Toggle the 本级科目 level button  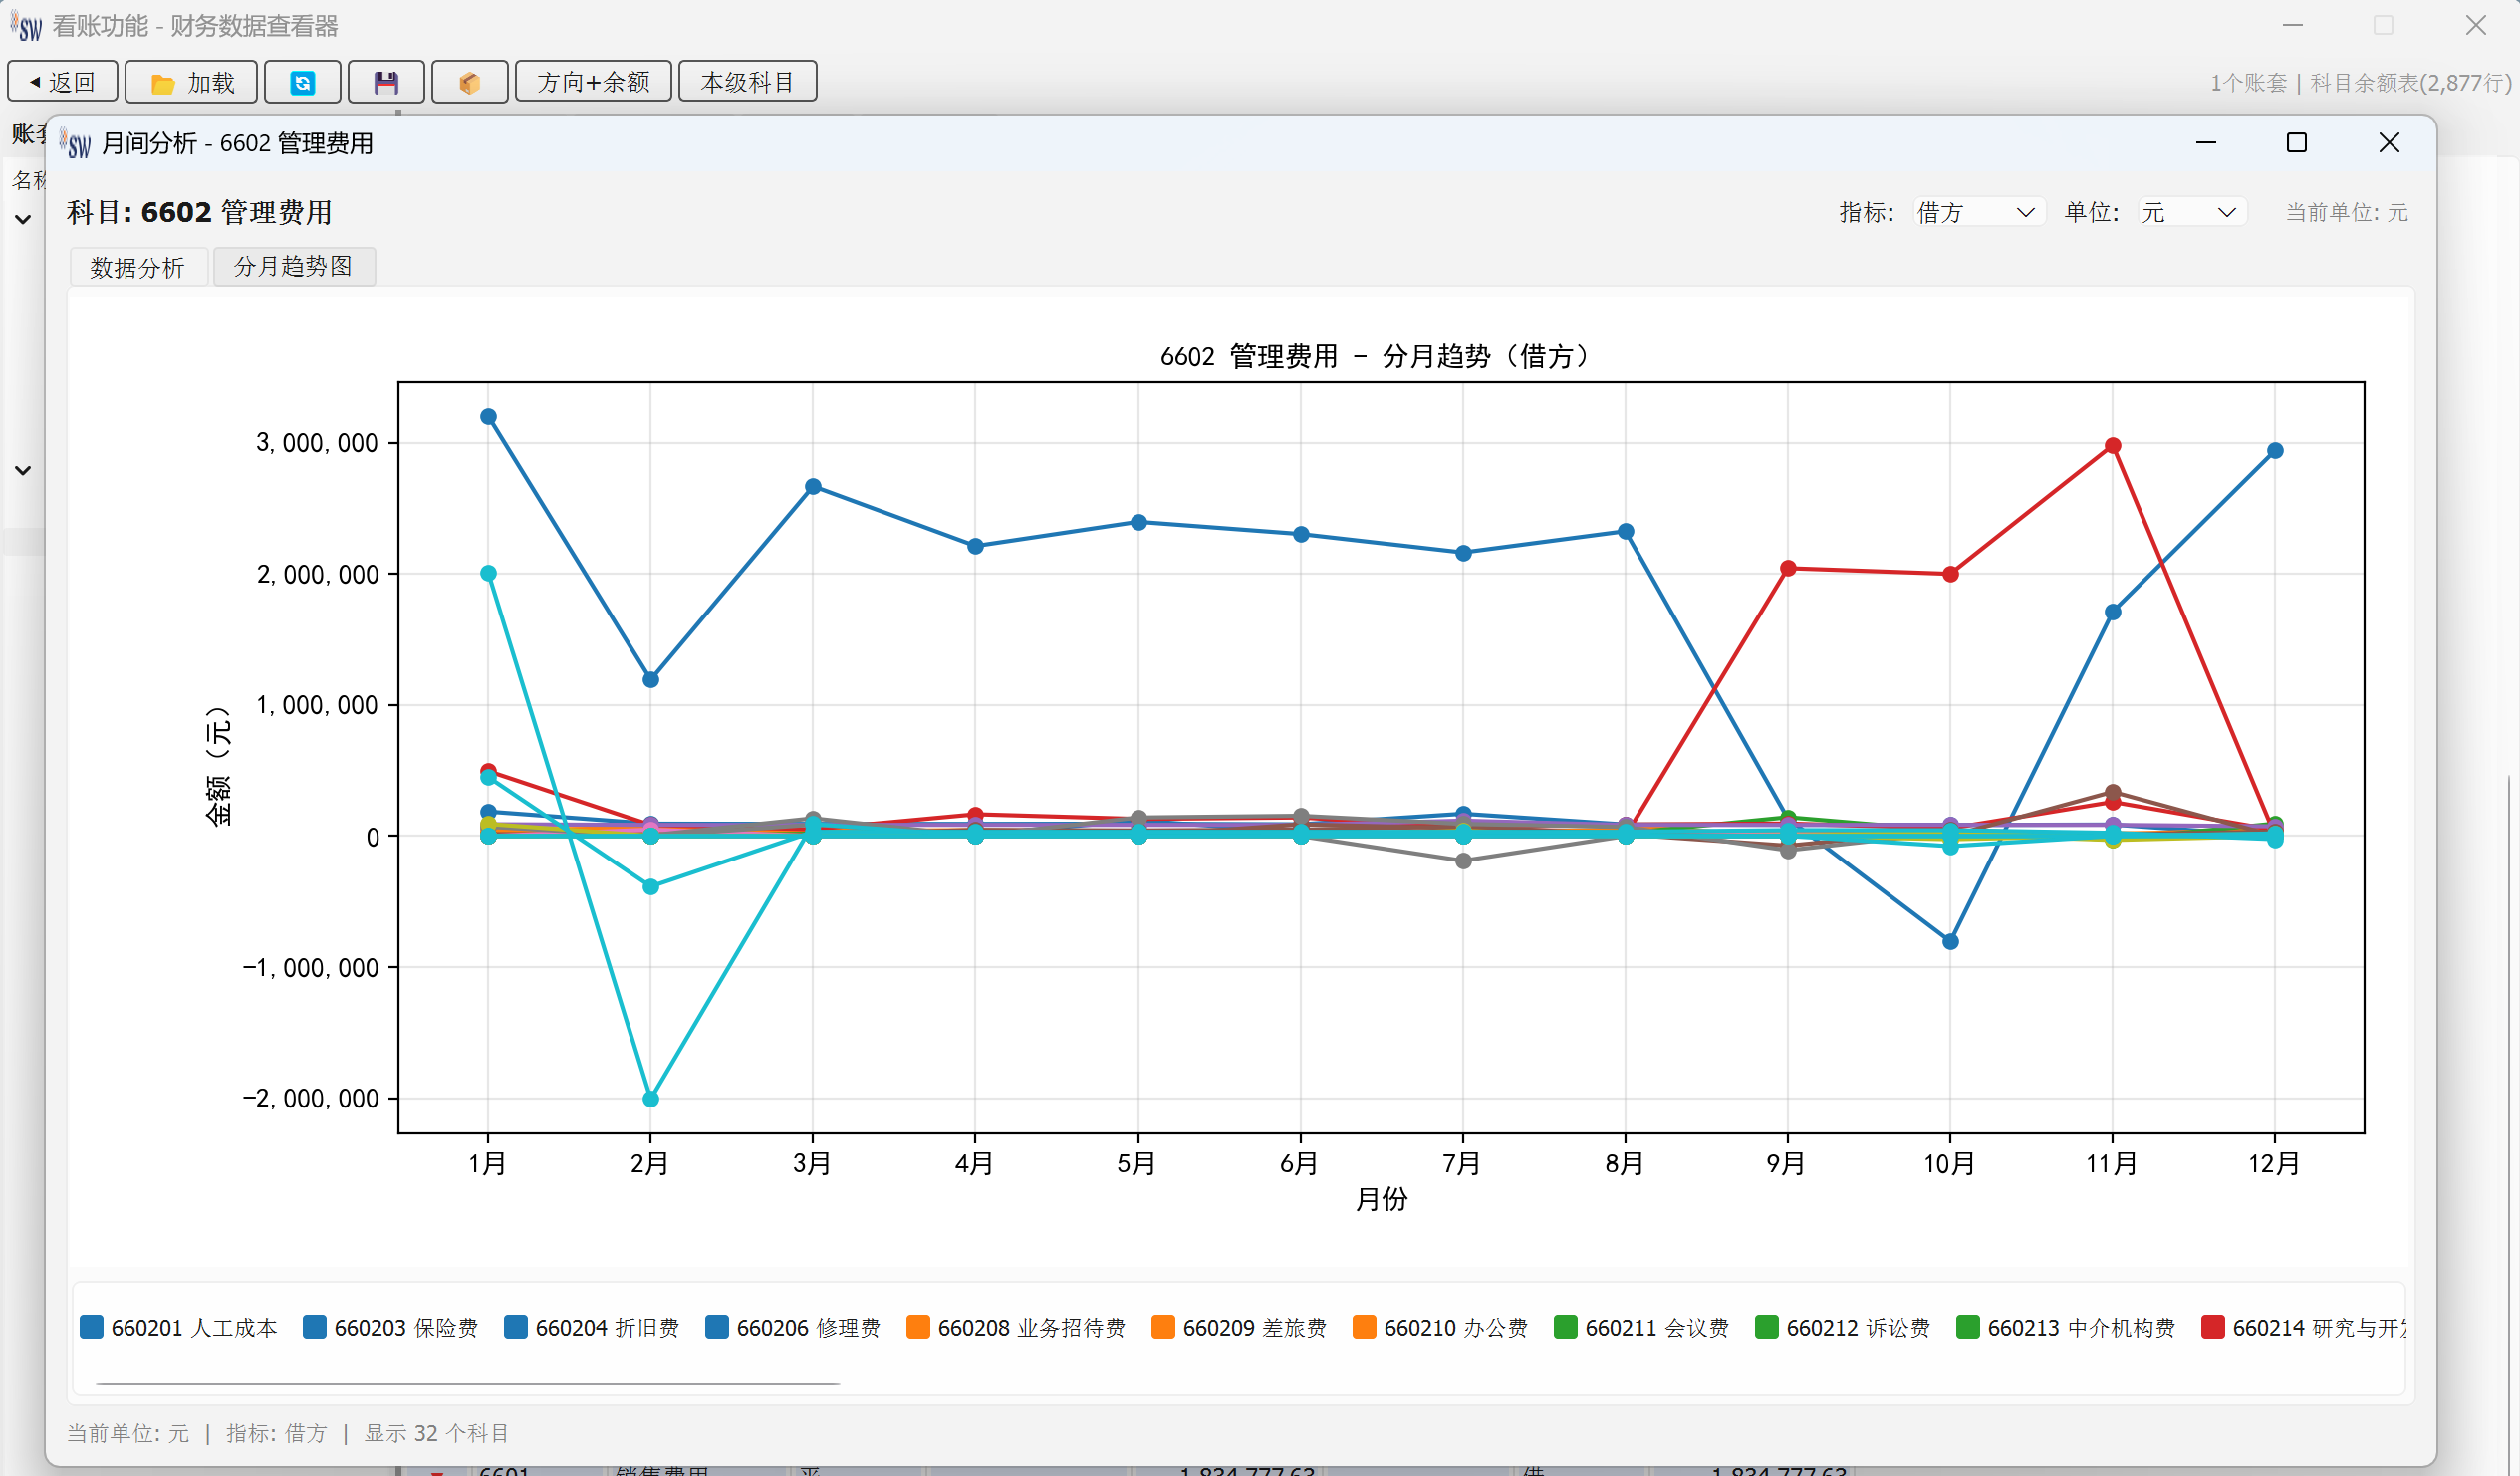click(747, 82)
